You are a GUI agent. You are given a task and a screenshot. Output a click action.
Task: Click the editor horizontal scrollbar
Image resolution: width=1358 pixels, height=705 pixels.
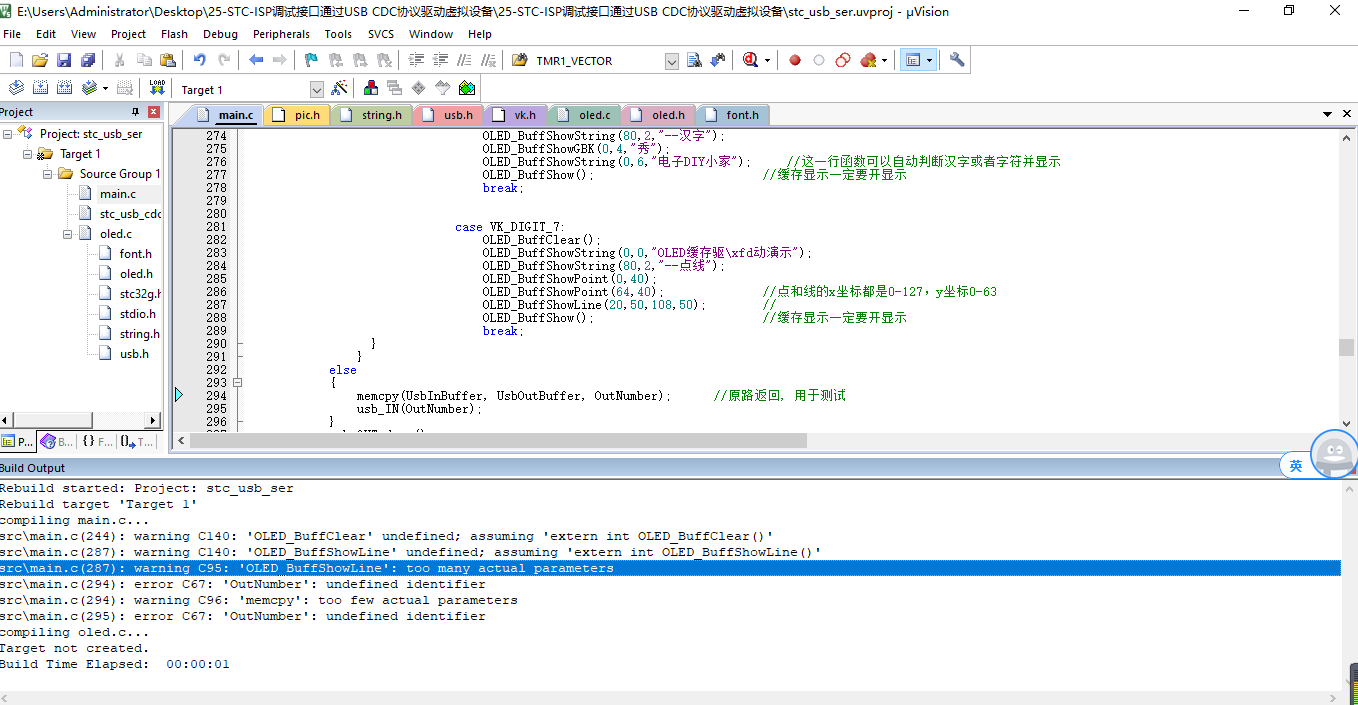click(x=500, y=441)
